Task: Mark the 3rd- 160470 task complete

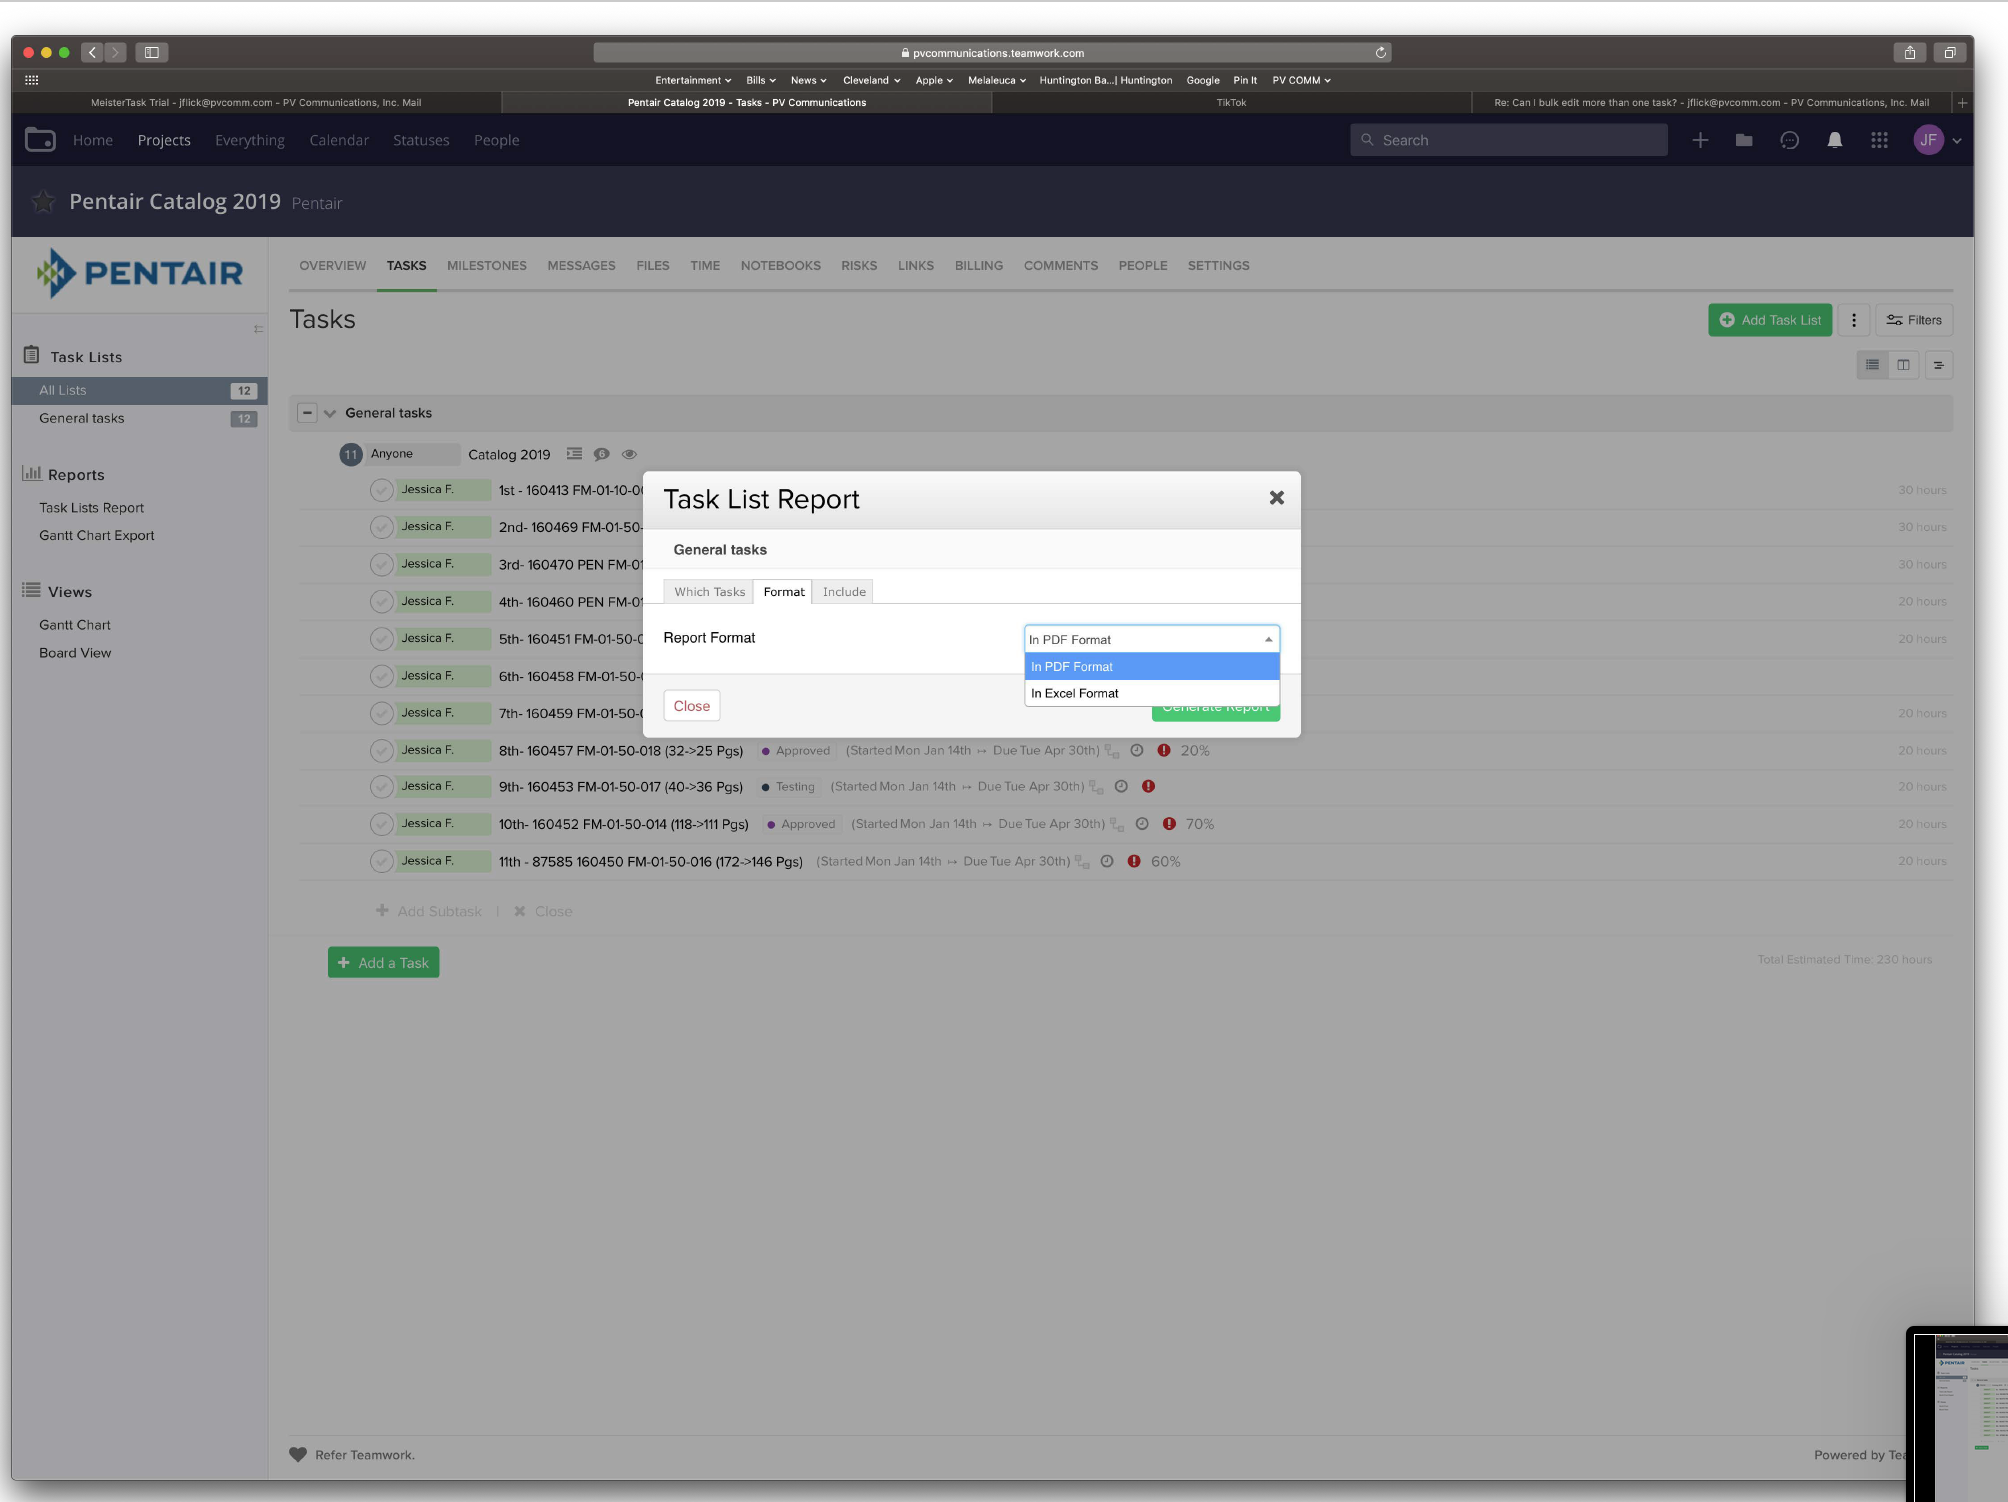Action: tap(381, 564)
